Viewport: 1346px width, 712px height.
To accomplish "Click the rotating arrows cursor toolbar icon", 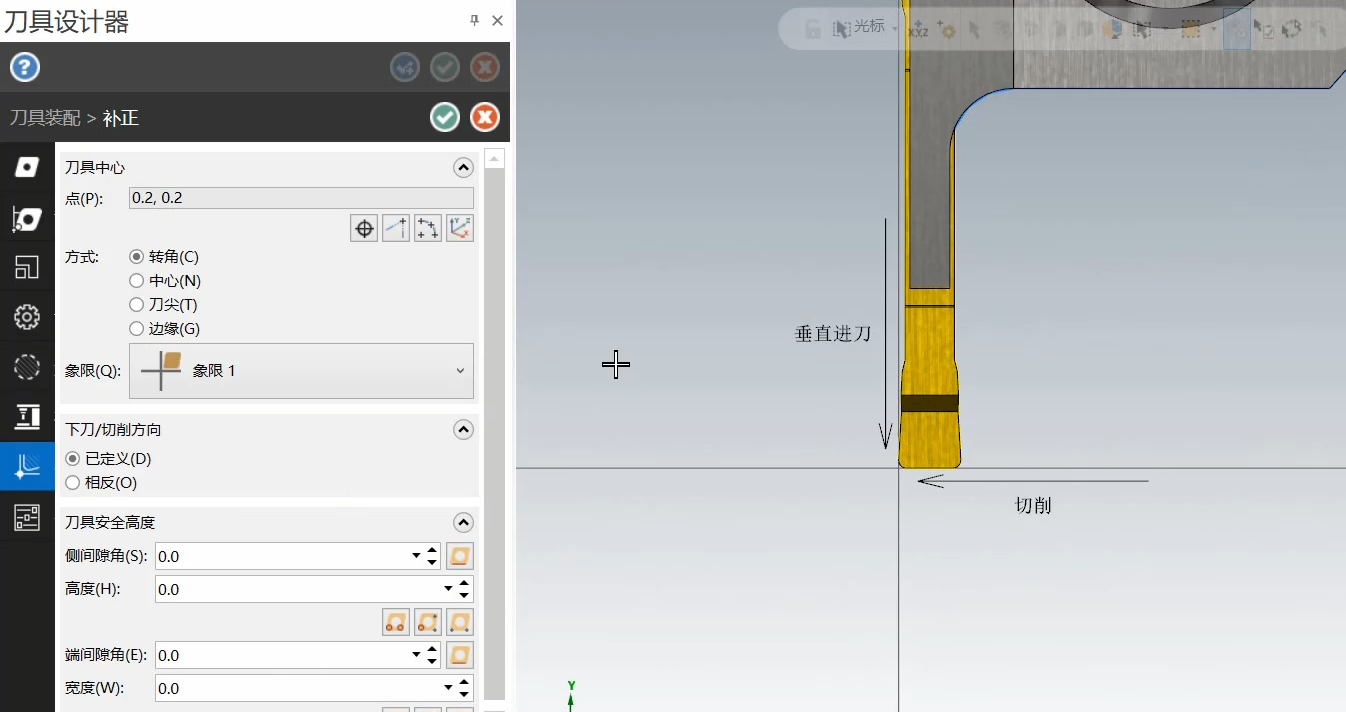I will (1291, 29).
